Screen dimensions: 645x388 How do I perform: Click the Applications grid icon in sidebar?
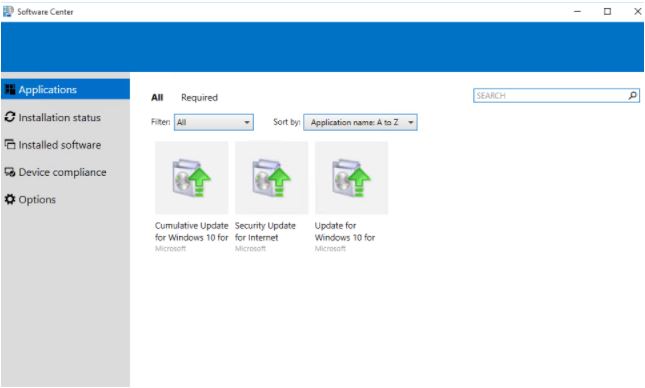tap(10, 89)
